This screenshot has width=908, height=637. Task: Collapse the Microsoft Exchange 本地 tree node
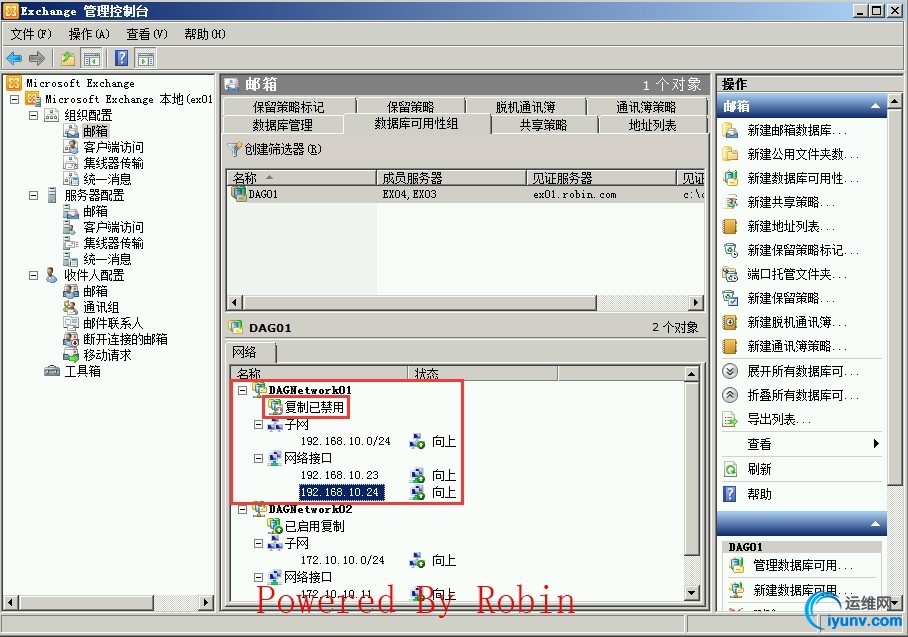click(15, 100)
